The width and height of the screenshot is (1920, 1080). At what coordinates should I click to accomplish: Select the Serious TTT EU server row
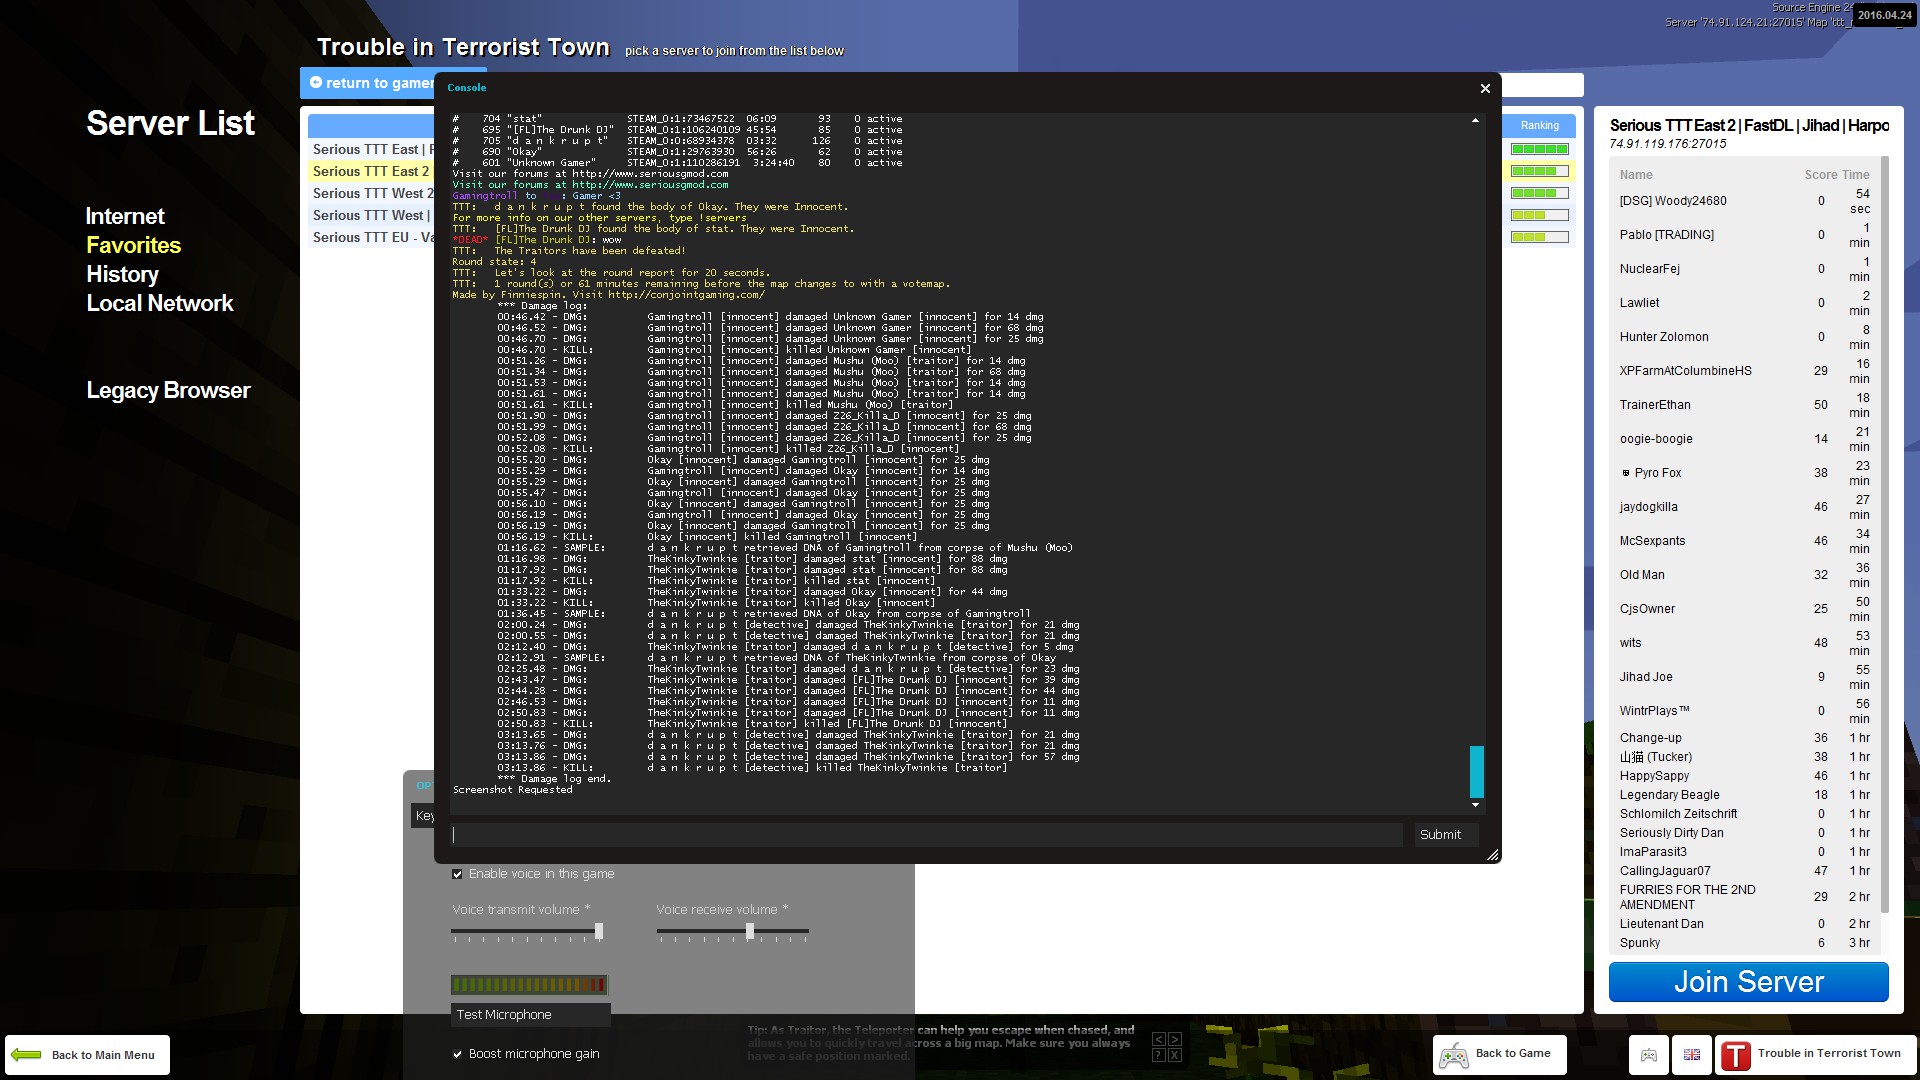(x=371, y=238)
